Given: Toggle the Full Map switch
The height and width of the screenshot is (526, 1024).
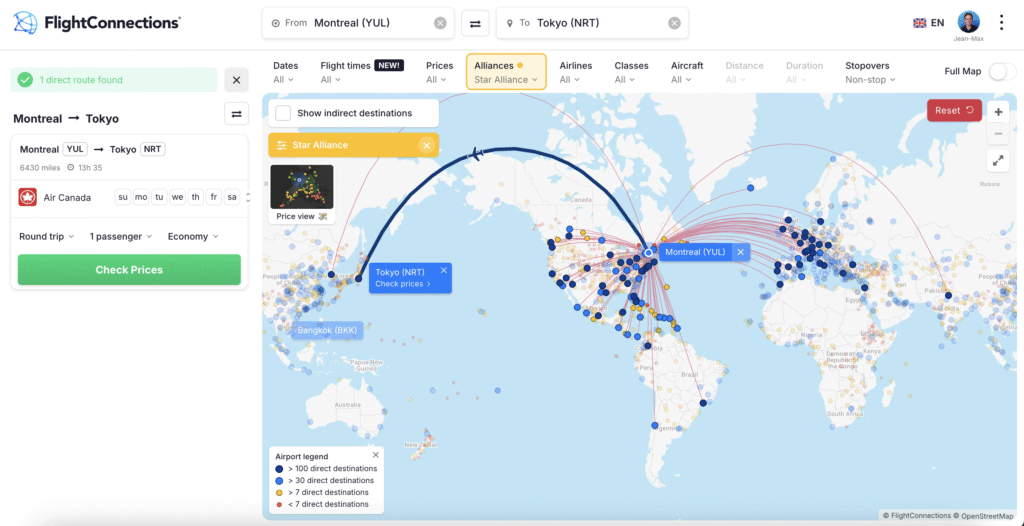Looking at the screenshot, I should pos(1001,72).
